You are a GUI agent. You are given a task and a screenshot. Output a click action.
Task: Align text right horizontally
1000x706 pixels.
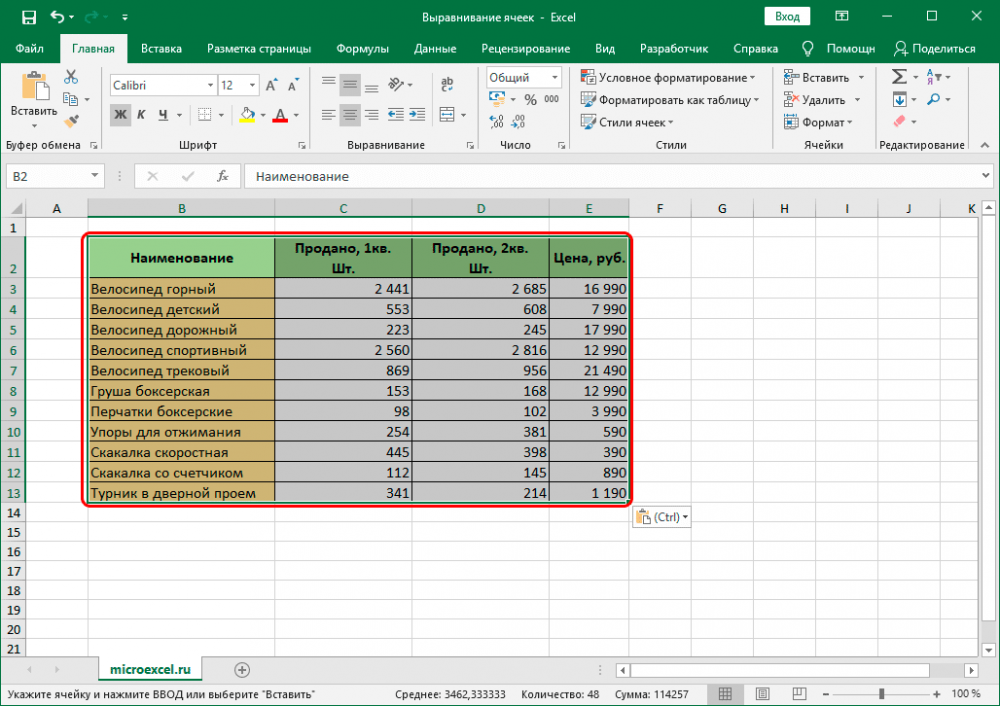[x=371, y=115]
